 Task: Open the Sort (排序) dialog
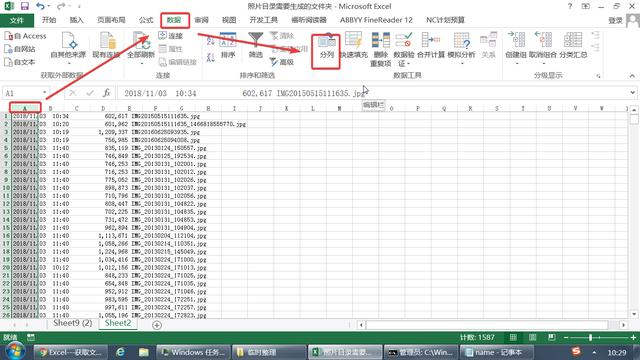[x=228, y=46]
